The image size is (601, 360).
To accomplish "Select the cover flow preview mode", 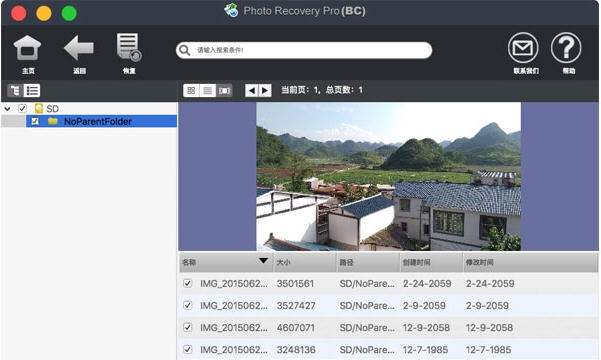I will click(224, 90).
